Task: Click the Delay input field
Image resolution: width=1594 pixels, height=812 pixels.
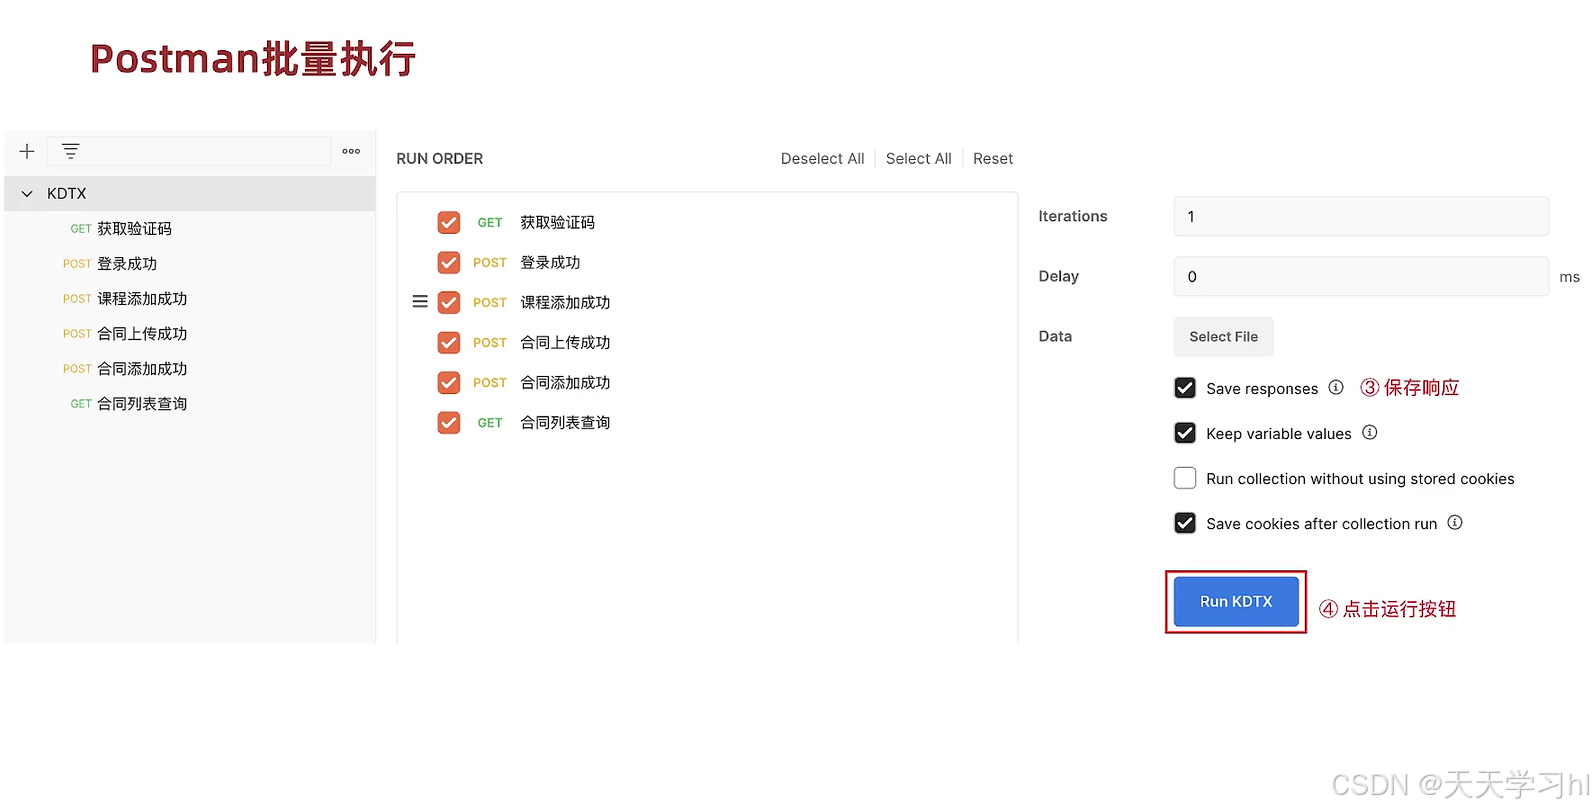Action: click(x=1361, y=276)
